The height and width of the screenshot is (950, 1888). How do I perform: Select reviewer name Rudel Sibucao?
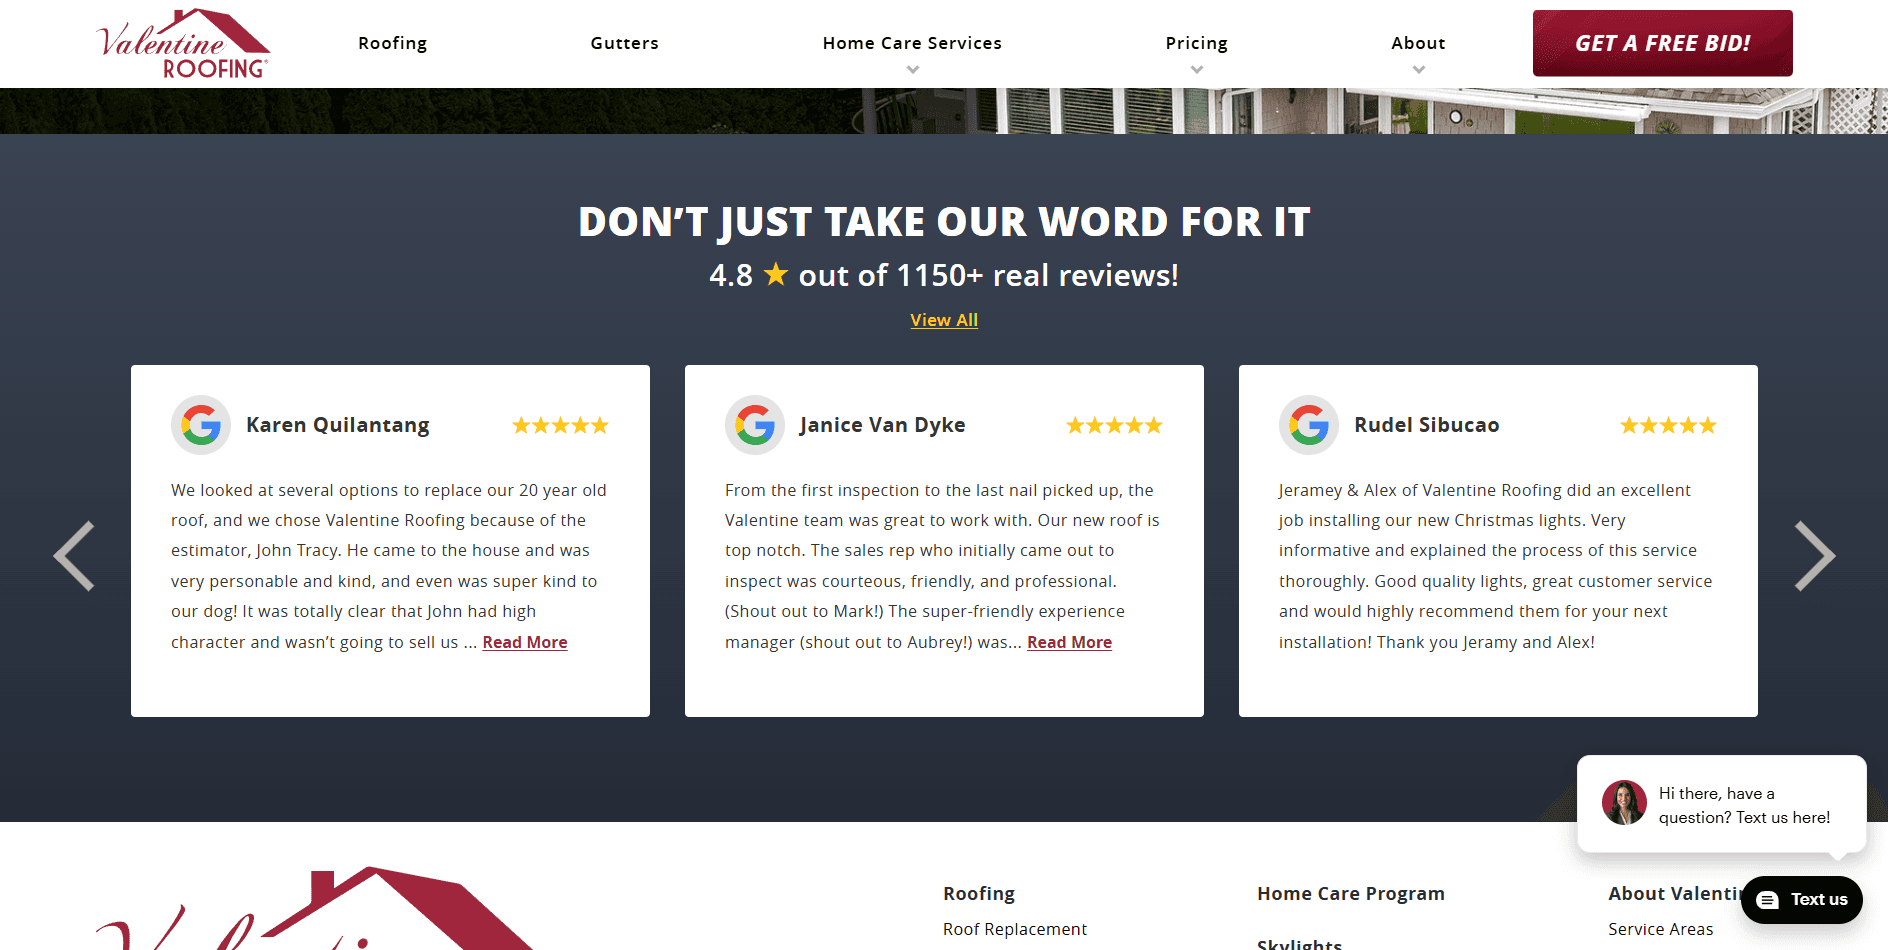coord(1427,425)
